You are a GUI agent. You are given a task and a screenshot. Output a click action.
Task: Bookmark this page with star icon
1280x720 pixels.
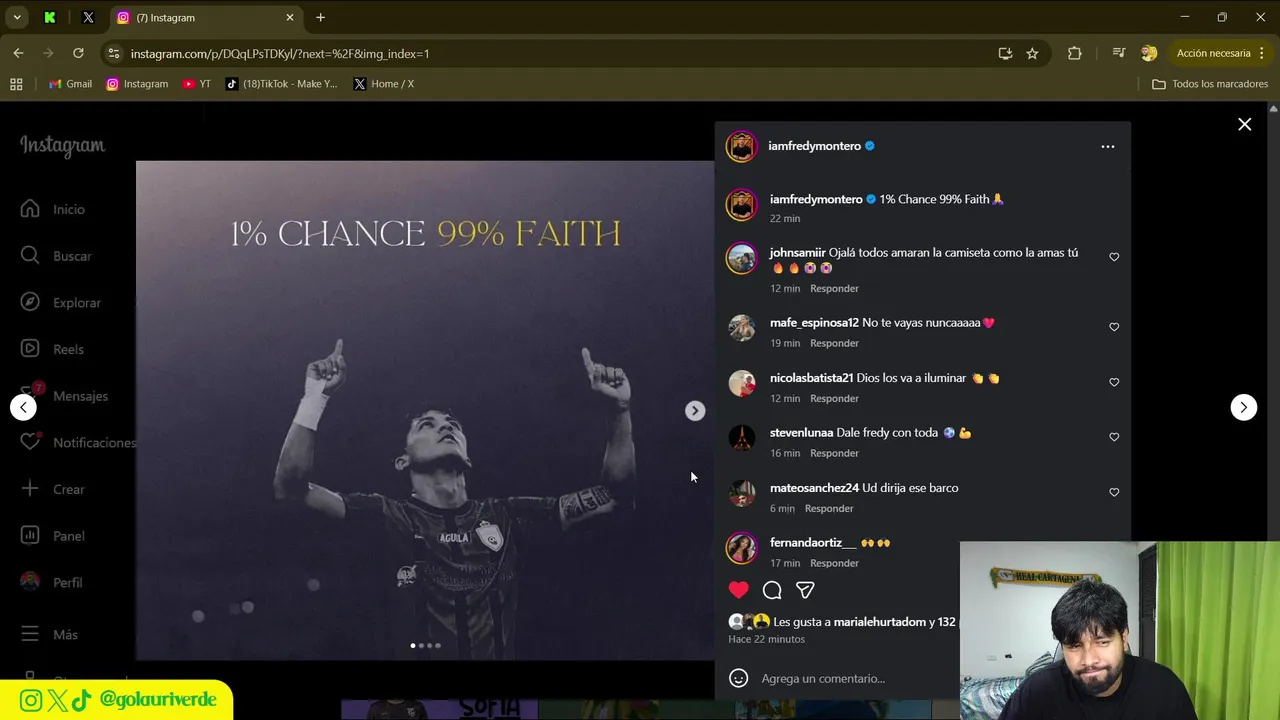(x=1032, y=53)
